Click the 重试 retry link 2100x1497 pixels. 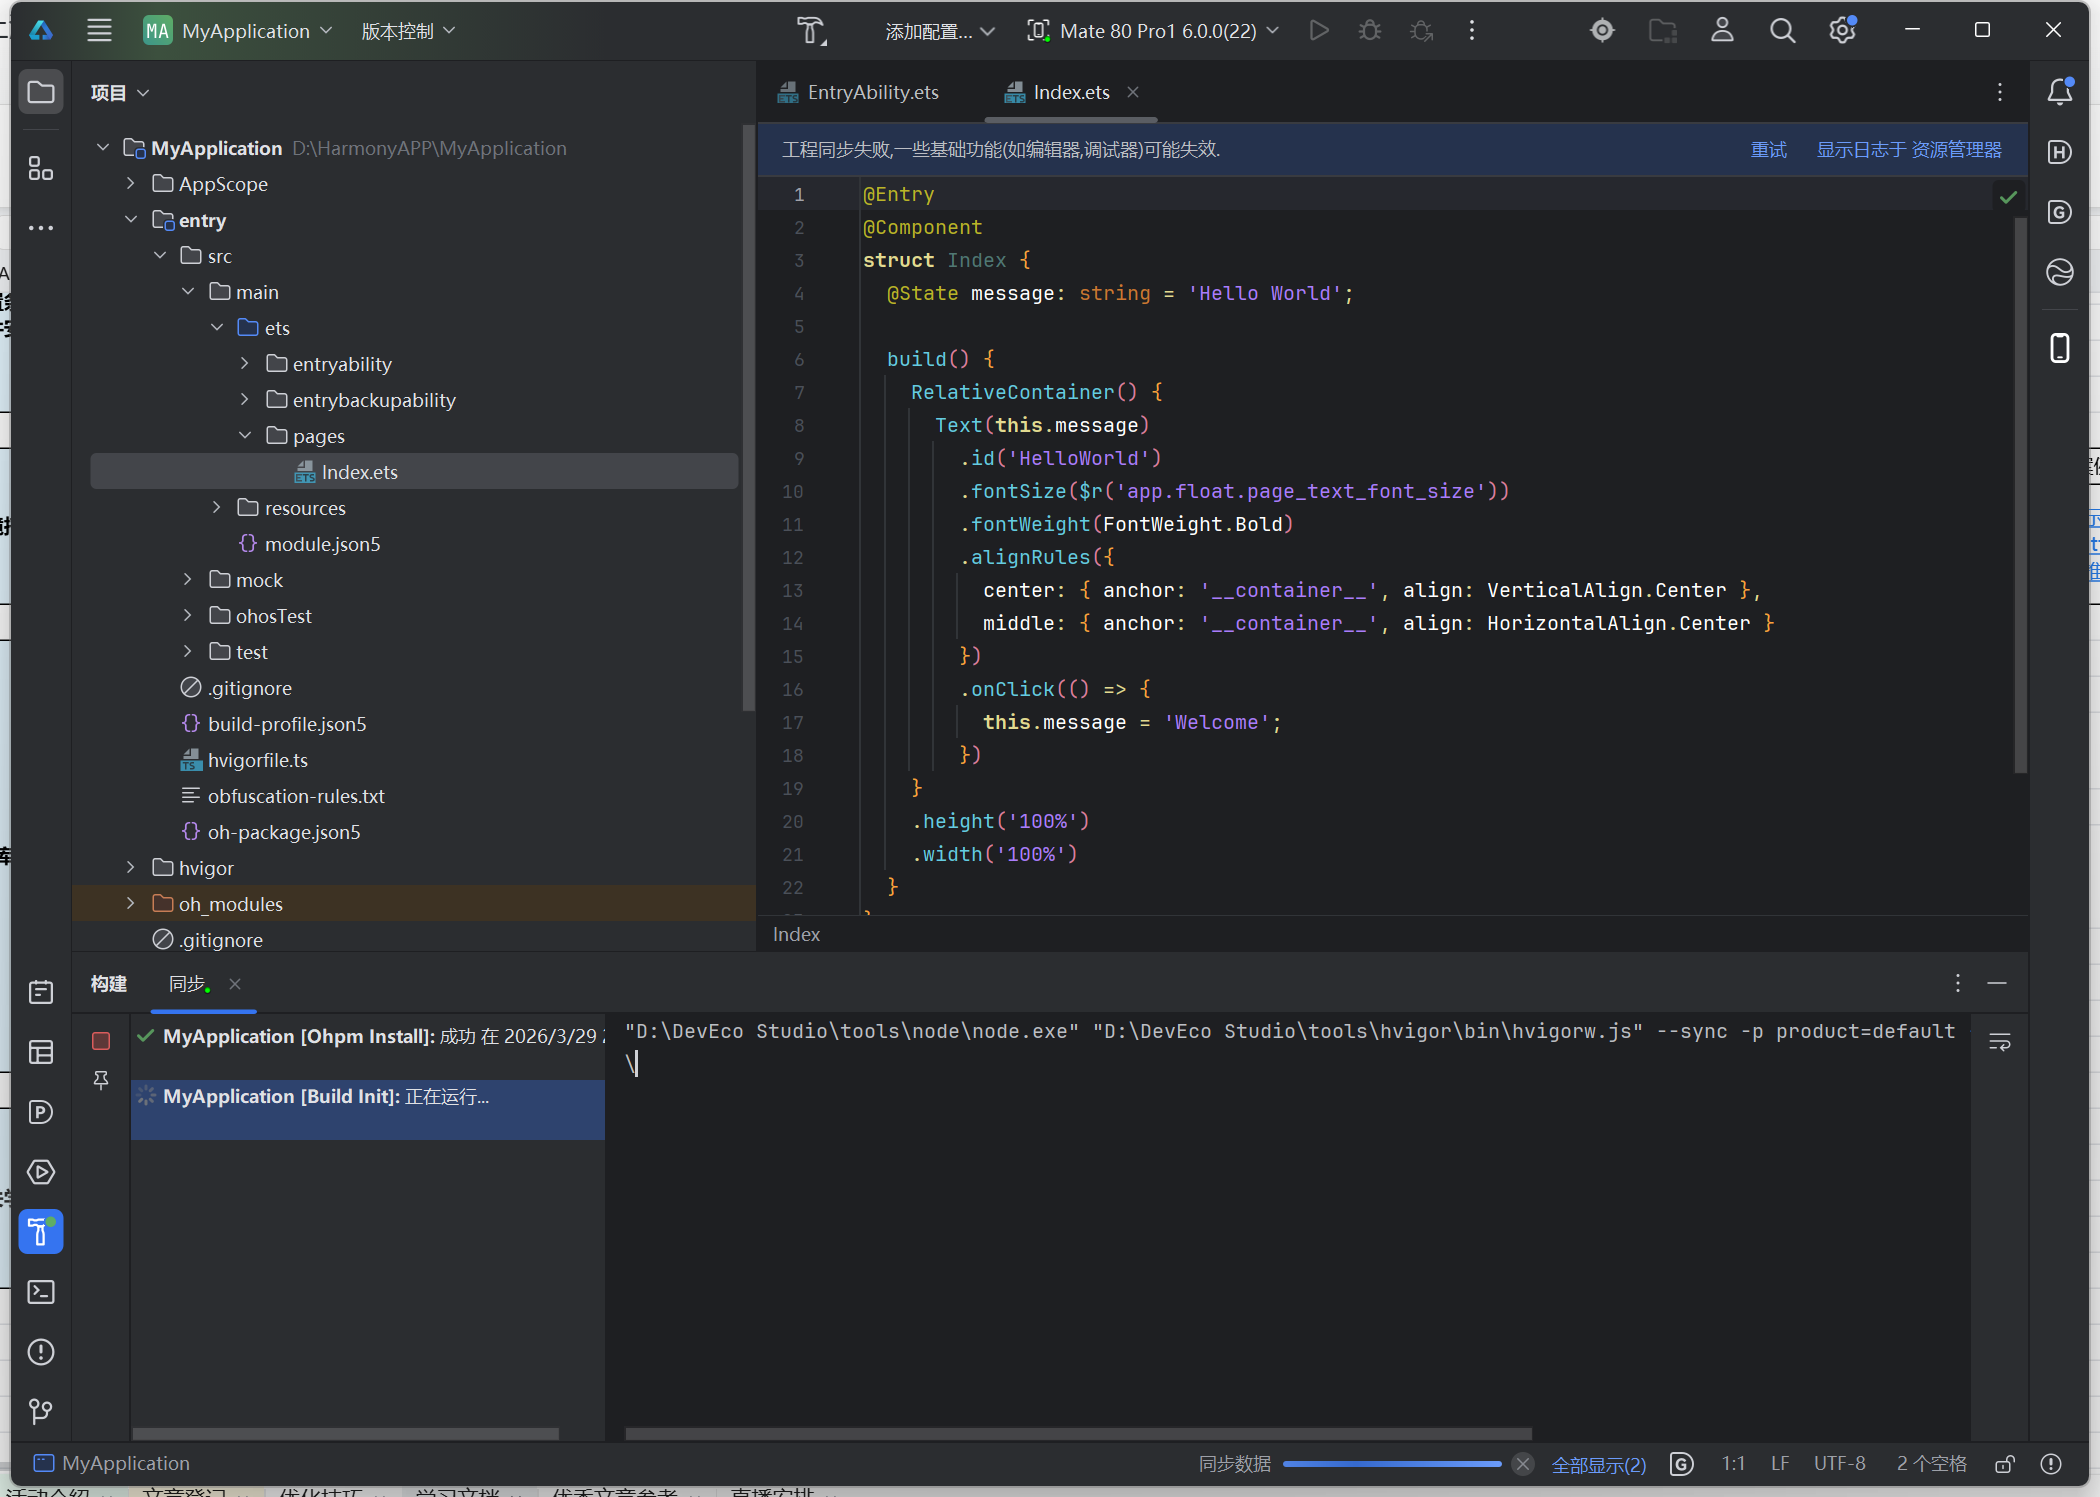[1768, 150]
